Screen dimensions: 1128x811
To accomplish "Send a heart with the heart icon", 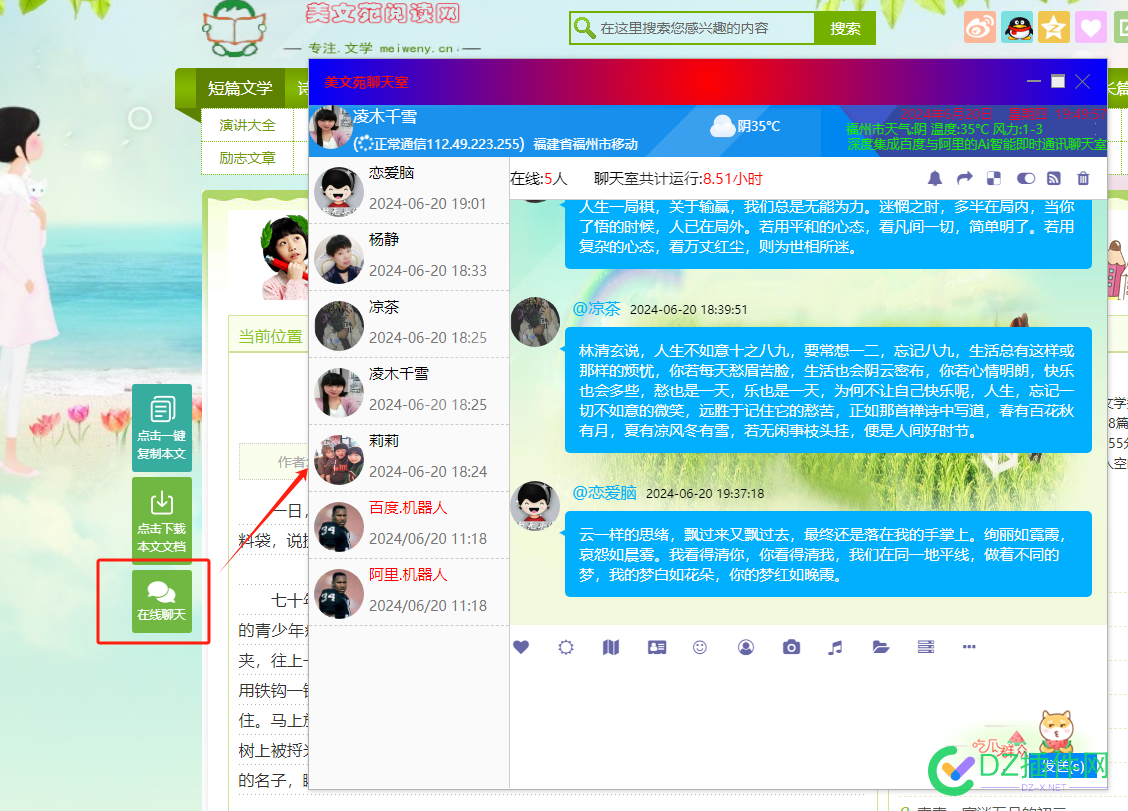I will 521,647.
